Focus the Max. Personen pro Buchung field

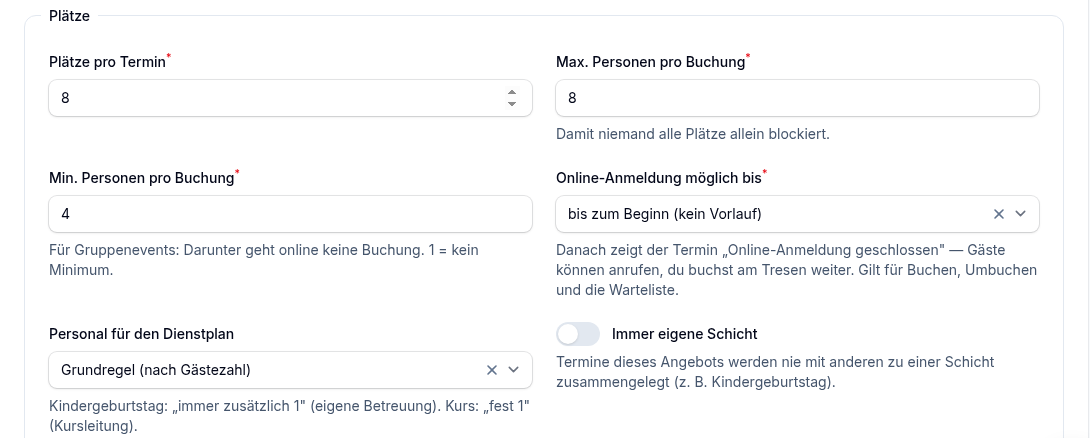click(x=797, y=98)
